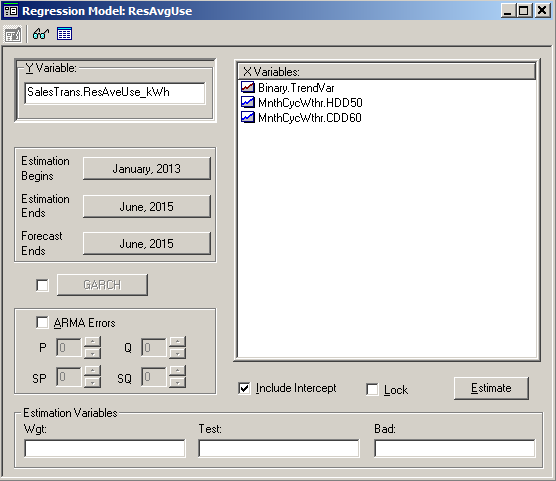The height and width of the screenshot is (481, 556).
Task: Click the window icon in title bar
Action: (11, 11)
